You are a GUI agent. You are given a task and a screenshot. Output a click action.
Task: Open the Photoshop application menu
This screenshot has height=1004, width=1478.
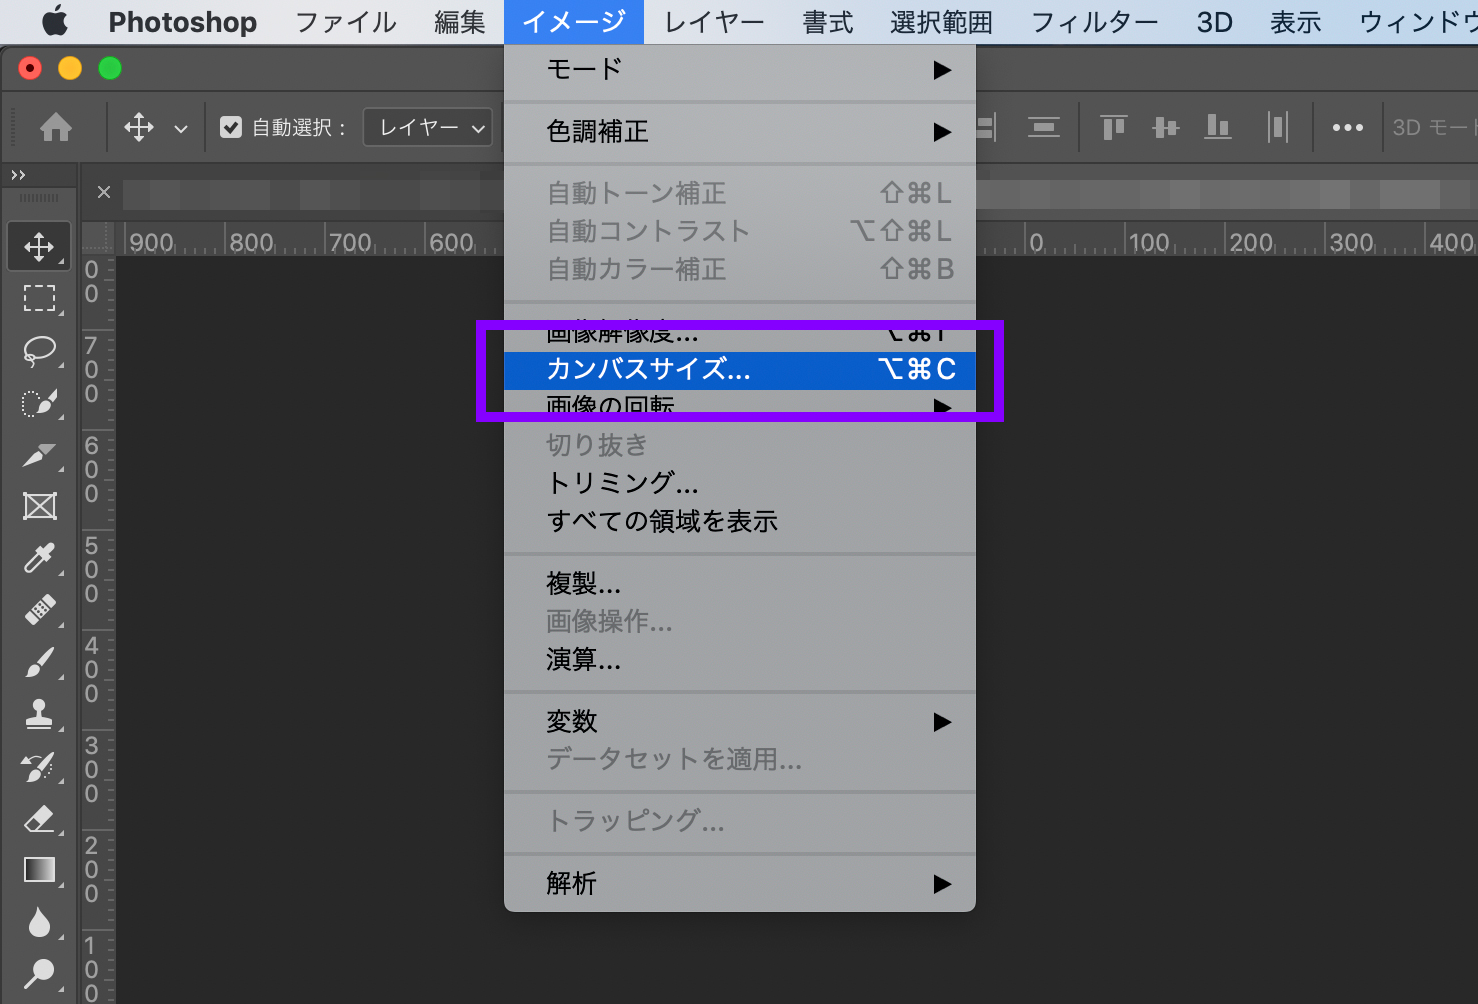point(182,22)
